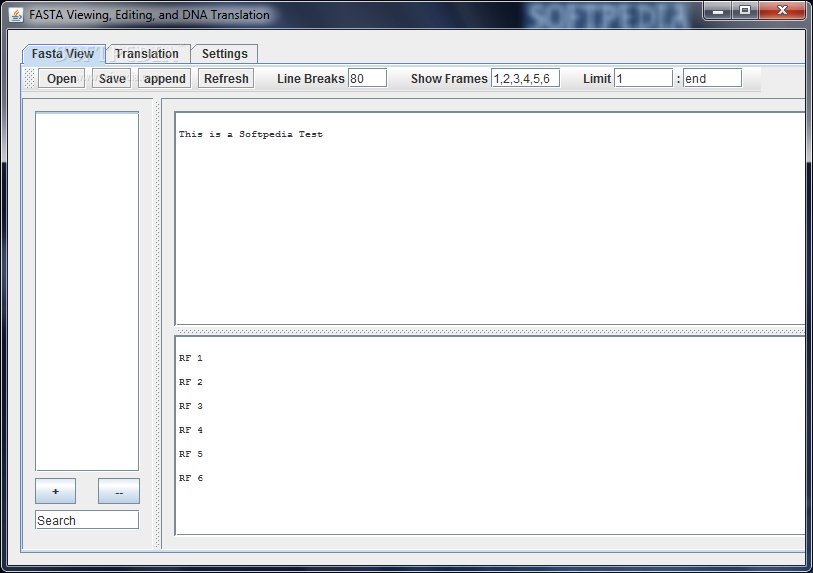Click the toolbar drag handle grip

coord(30,78)
